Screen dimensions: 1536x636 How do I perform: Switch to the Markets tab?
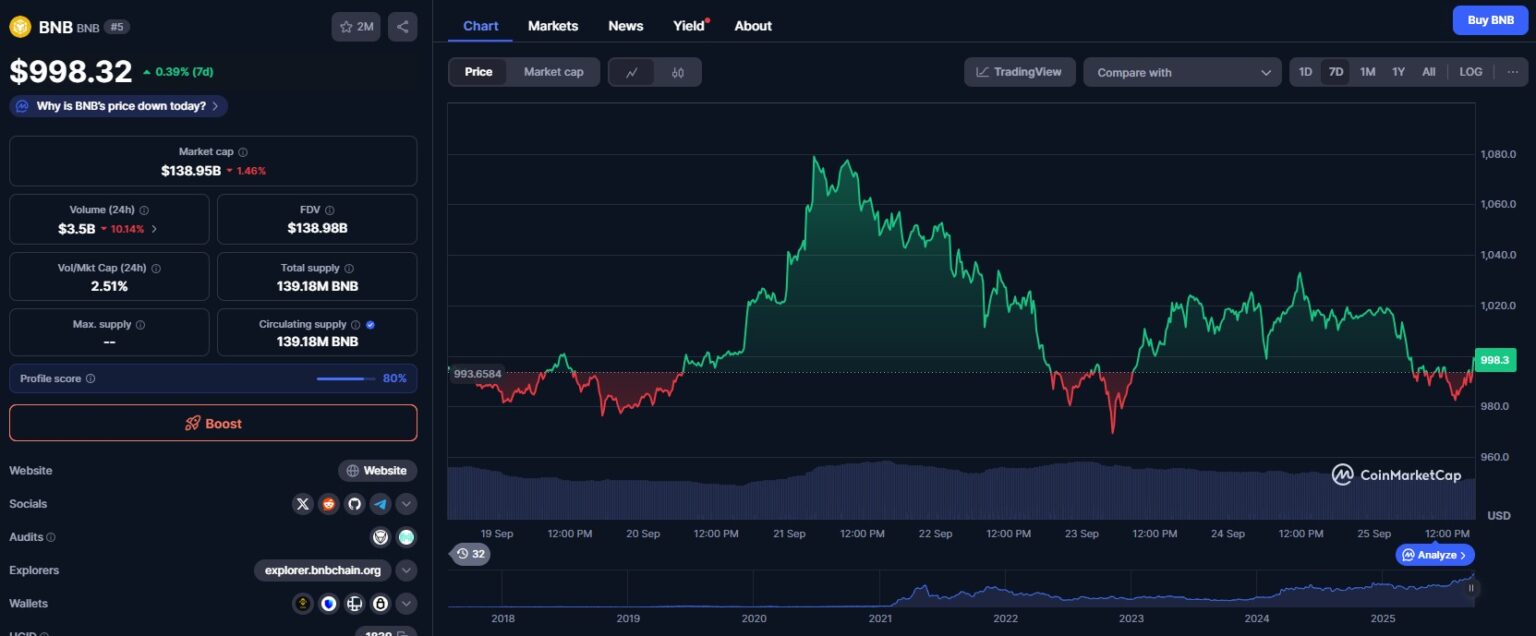click(553, 26)
